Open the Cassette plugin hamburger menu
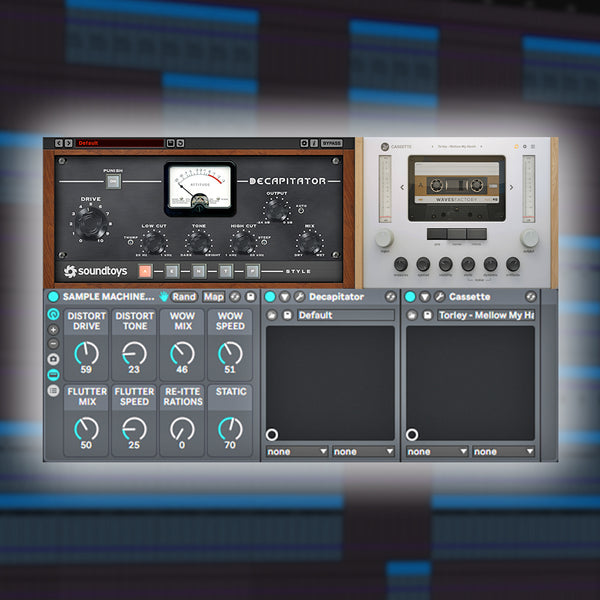This screenshot has width=600, height=600. (x=533, y=147)
